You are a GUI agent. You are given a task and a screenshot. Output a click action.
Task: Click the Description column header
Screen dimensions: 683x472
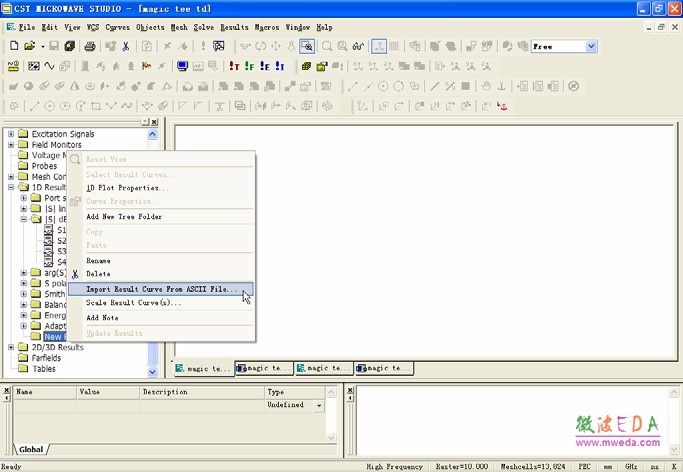pos(202,392)
